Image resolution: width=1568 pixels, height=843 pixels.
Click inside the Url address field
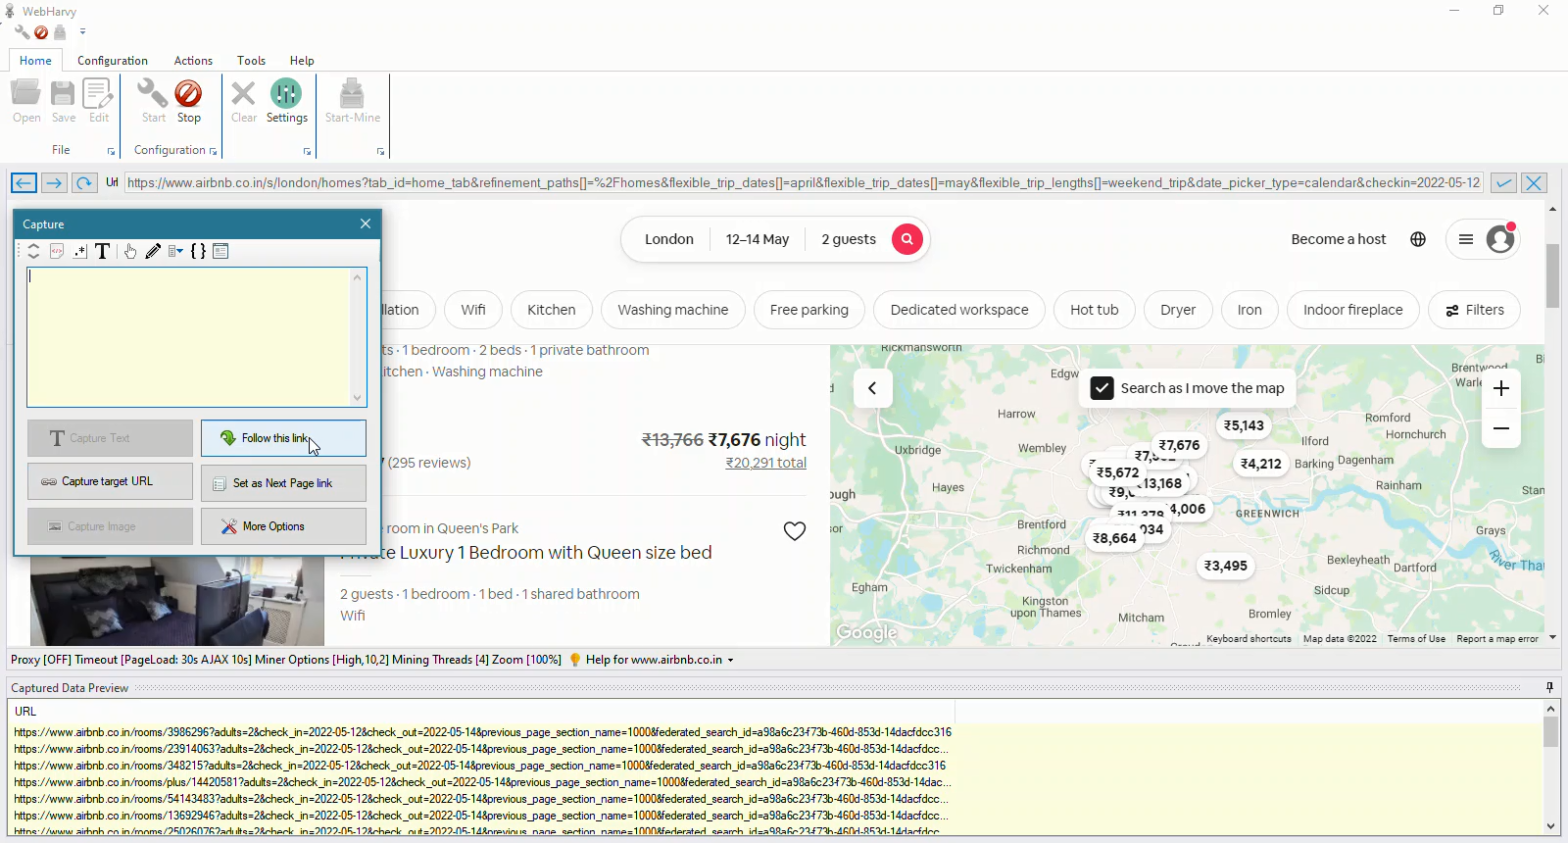tap(800, 183)
